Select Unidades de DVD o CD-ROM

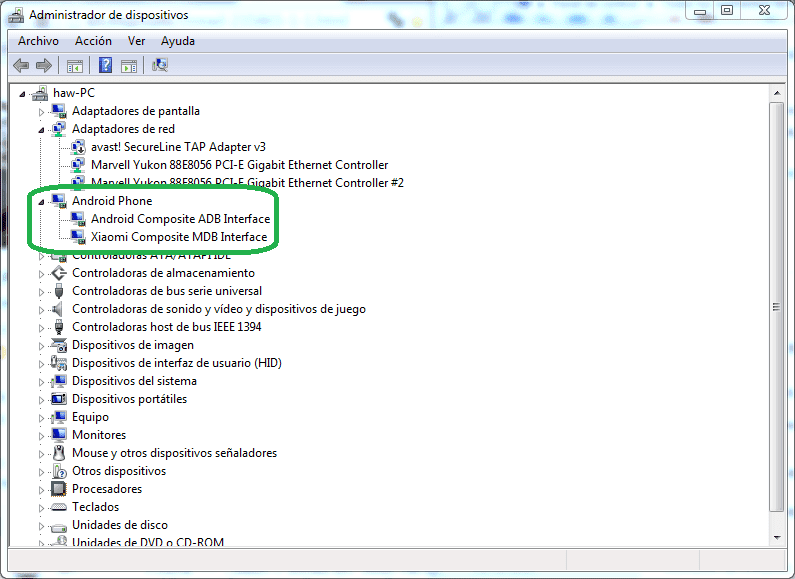click(x=148, y=541)
